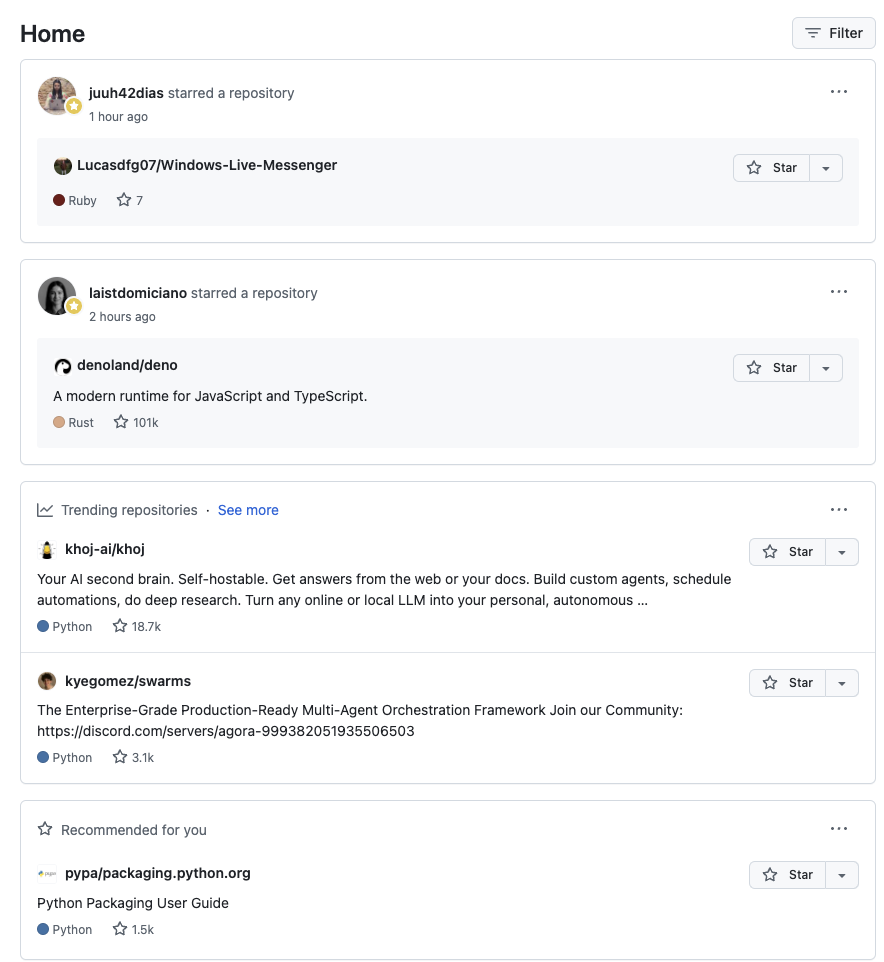Open the Trending repositories overflow menu
Screen dimensions: 884x962
[x=839, y=509]
